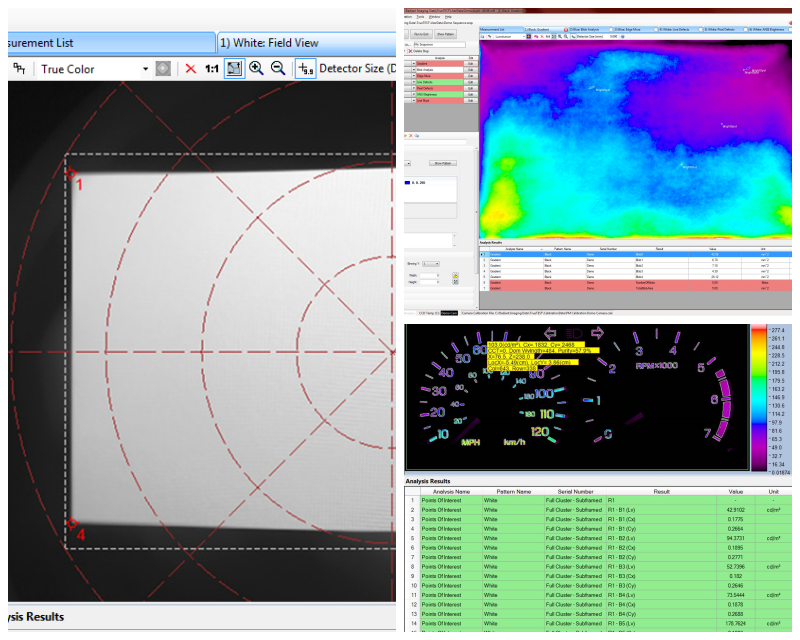Click Edit button next to Gradient analysis
The height and width of the screenshot is (640, 800).
click(470, 64)
